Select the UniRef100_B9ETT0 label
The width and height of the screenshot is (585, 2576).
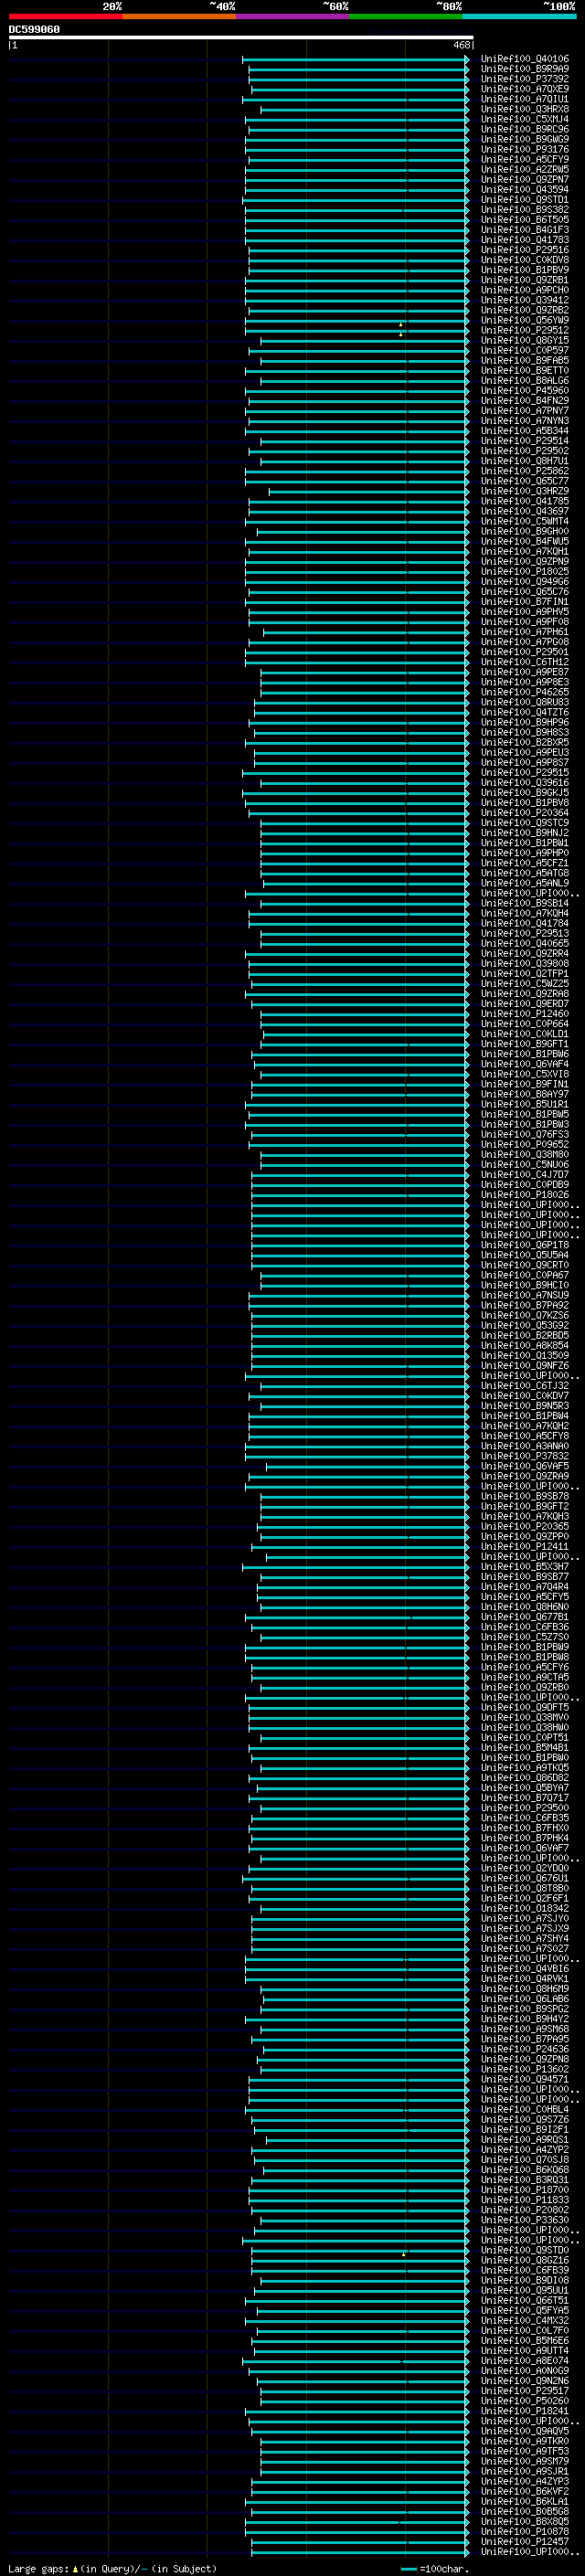click(x=525, y=370)
